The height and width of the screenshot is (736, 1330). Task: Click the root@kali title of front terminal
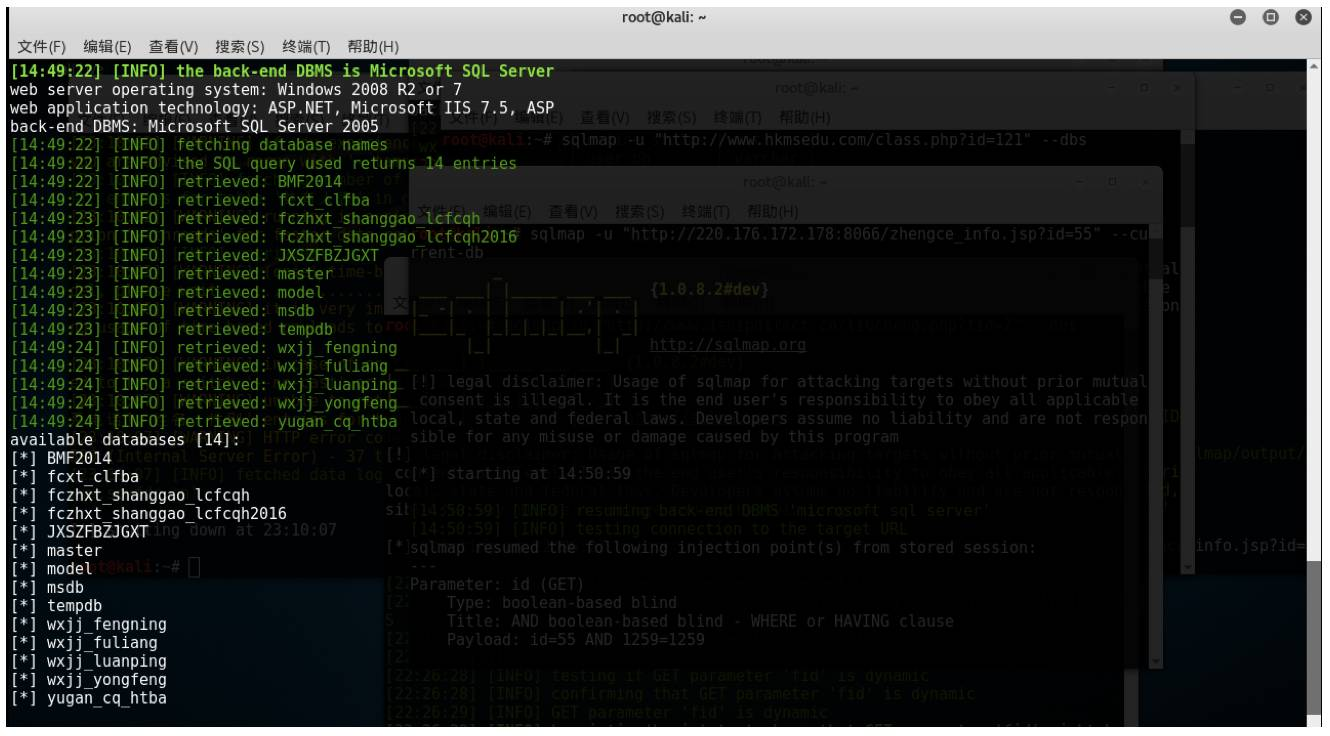click(x=664, y=18)
